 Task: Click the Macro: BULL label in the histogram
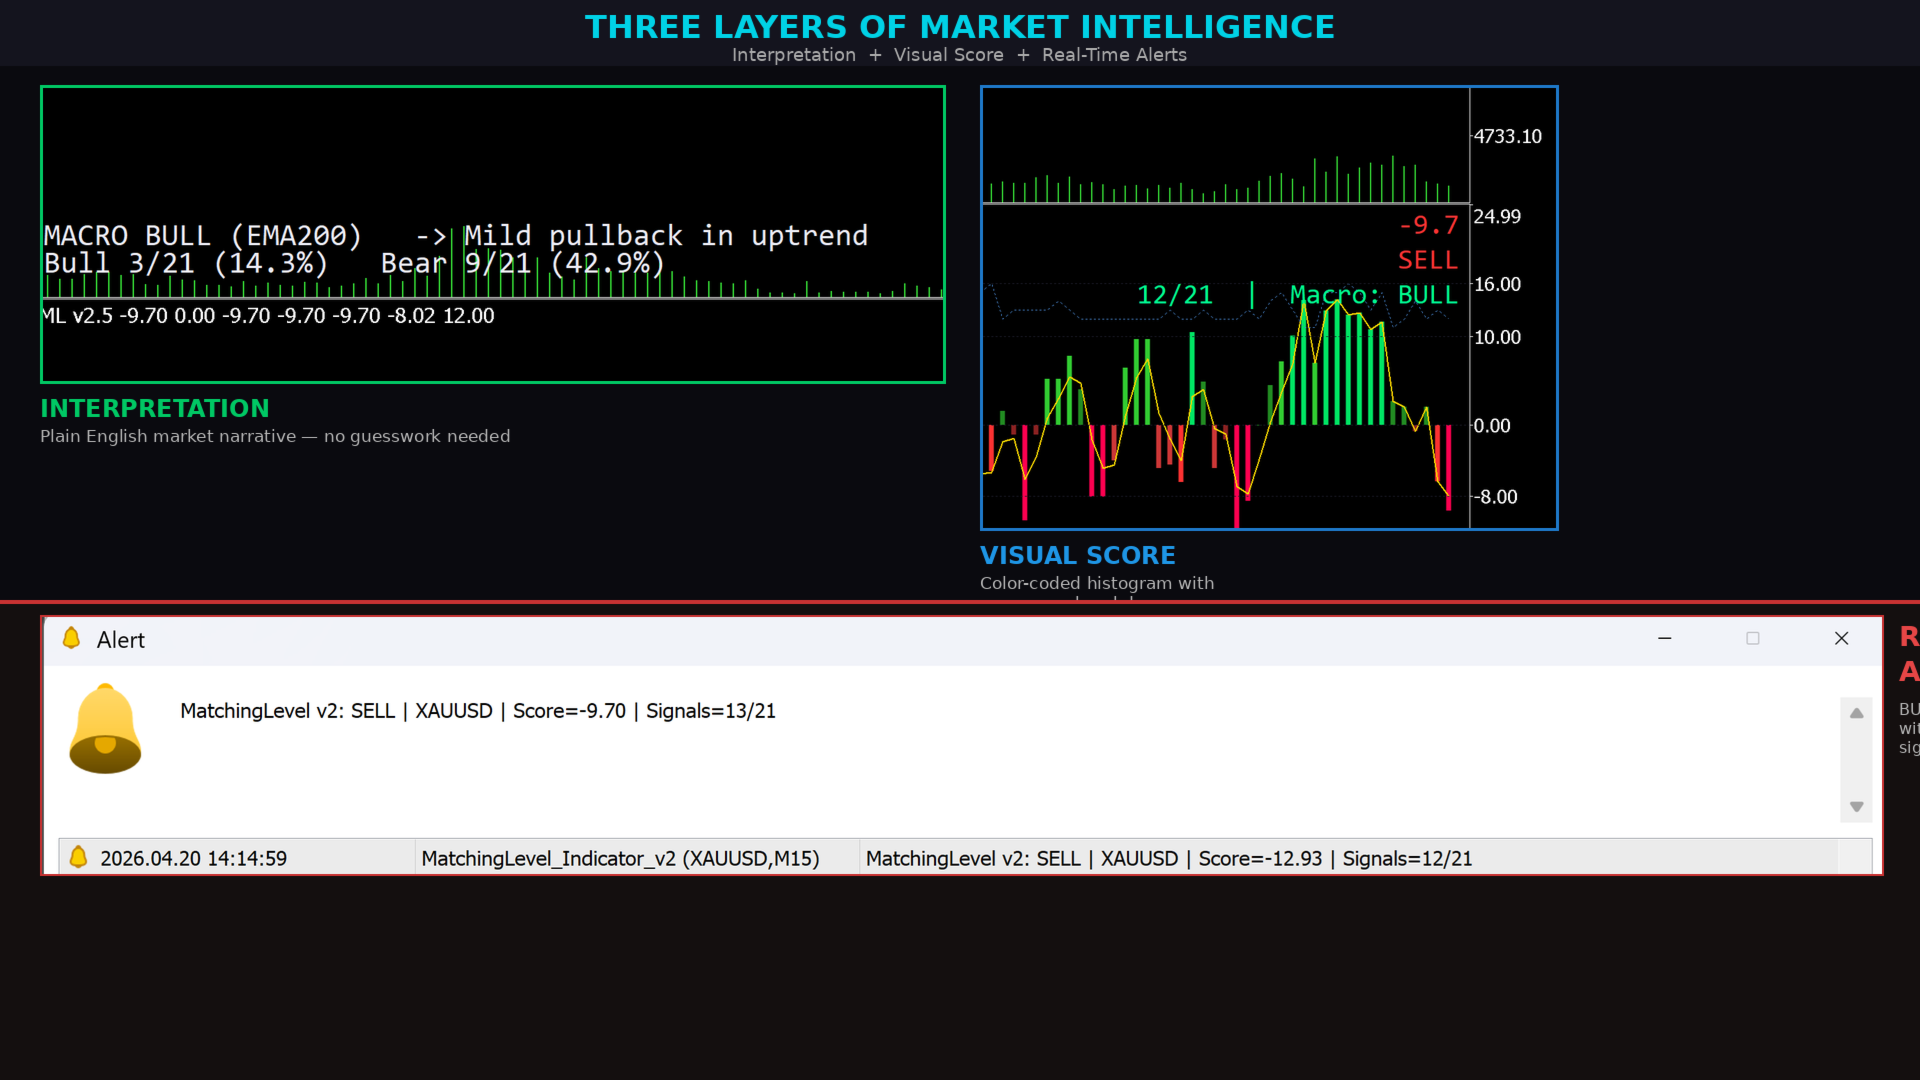pyautogui.click(x=1373, y=295)
